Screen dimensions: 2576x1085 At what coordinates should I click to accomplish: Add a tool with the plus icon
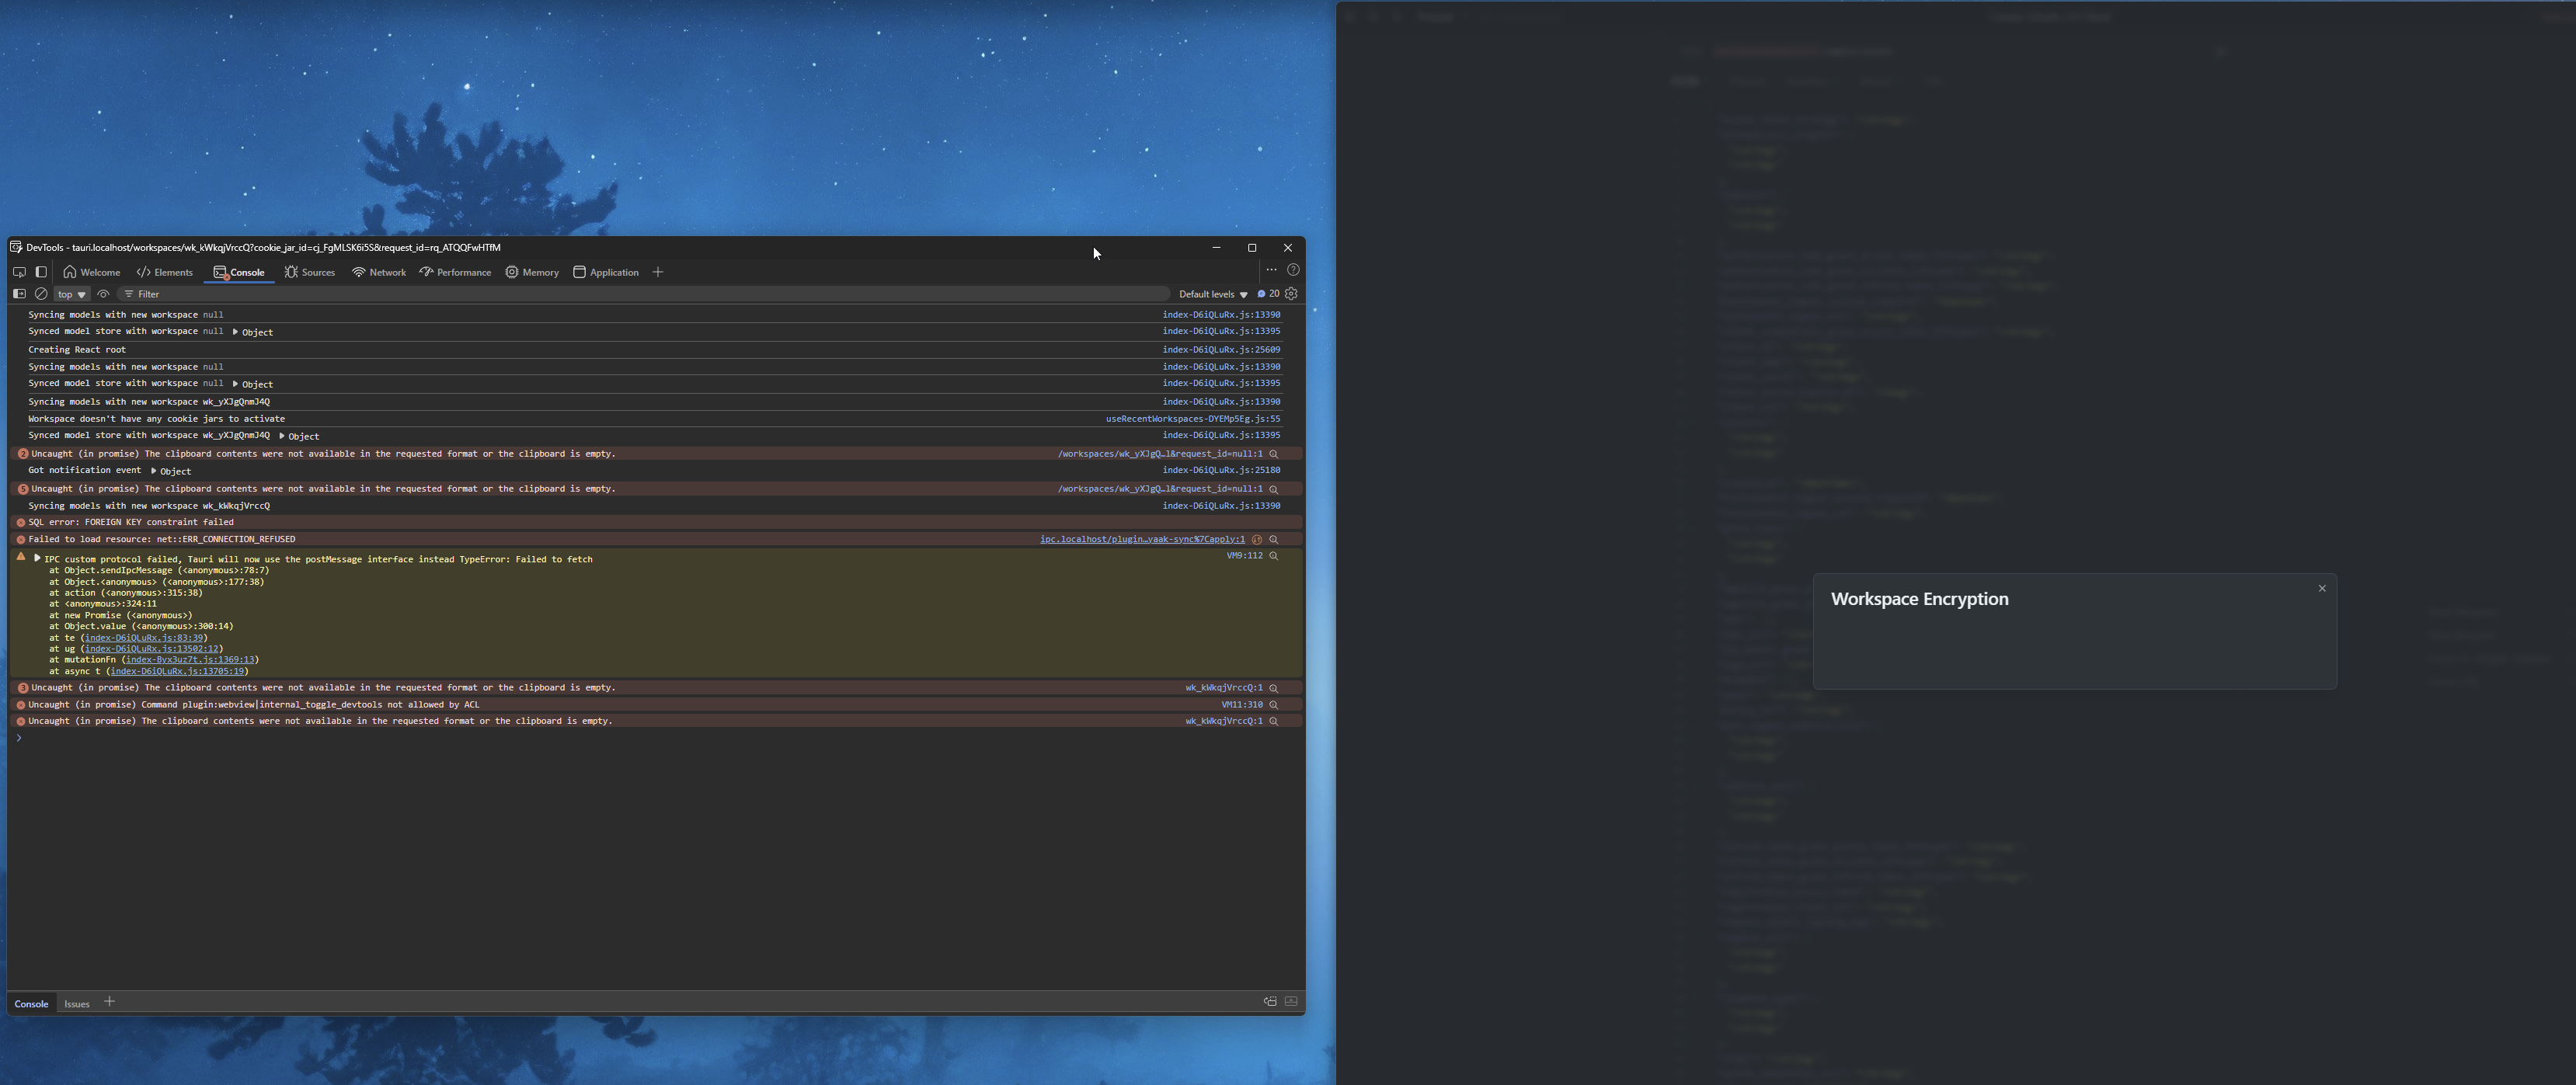click(658, 272)
